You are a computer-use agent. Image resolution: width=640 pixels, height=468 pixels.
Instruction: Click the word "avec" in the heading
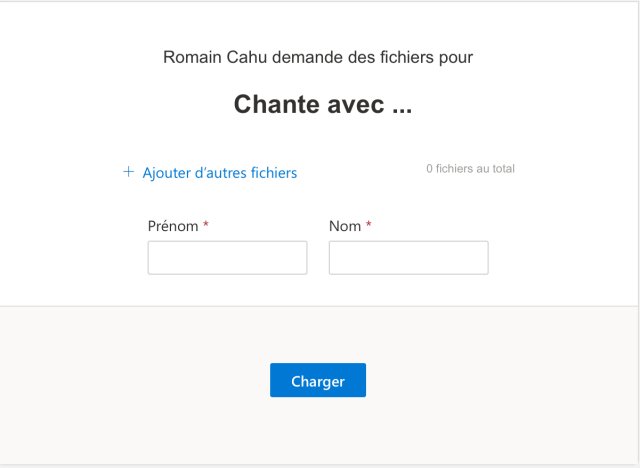click(354, 105)
